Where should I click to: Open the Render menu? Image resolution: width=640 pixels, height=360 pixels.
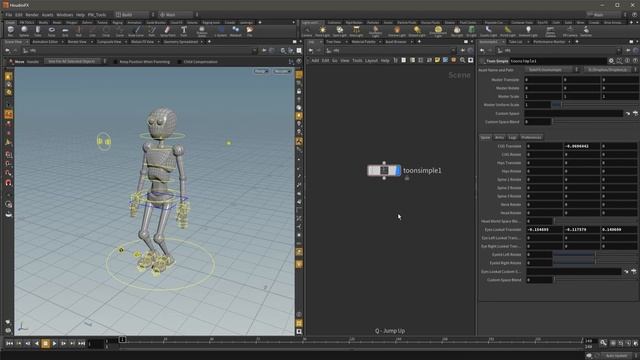(x=32, y=15)
